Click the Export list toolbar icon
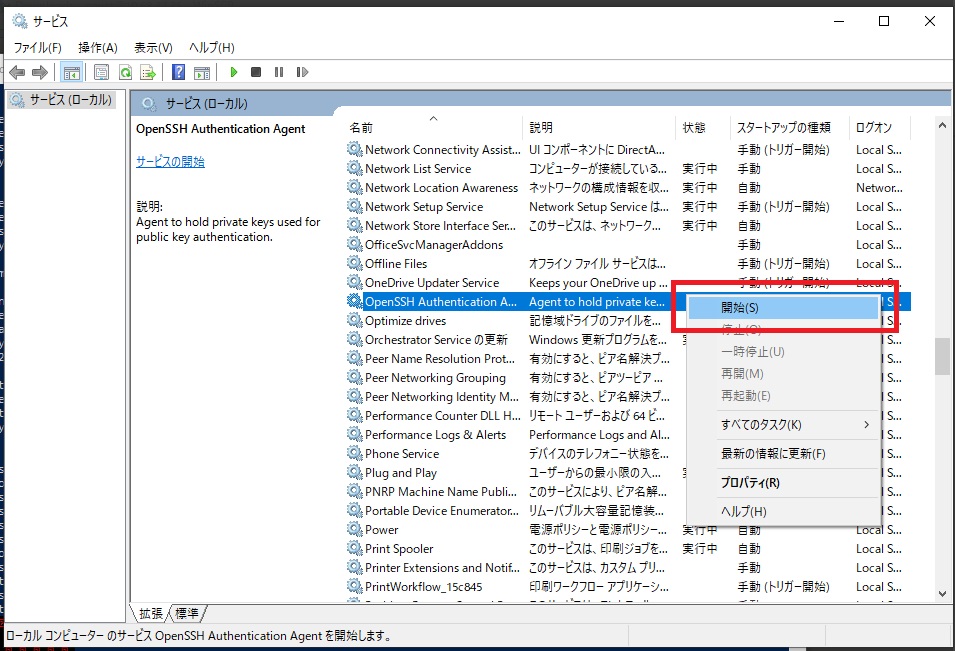955x651 pixels. [x=148, y=72]
